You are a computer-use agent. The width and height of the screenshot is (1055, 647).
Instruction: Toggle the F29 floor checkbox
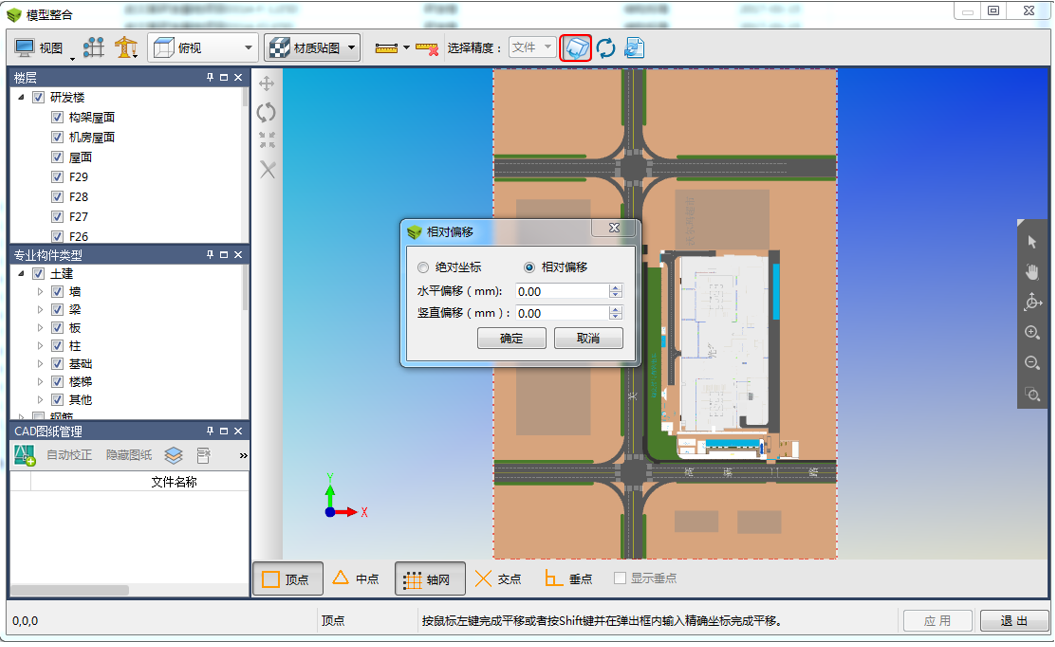point(57,177)
